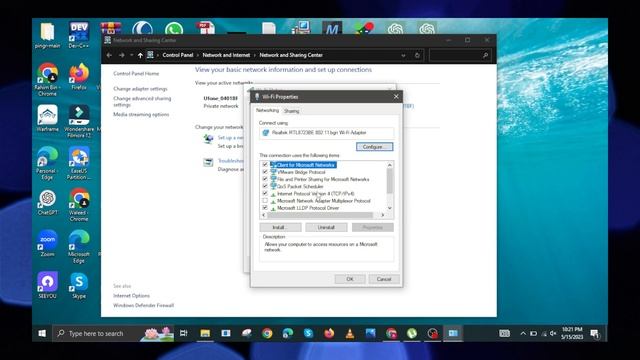The height and width of the screenshot is (360, 640).
Task: Open the Internet Options link
Action: pos(131,296)
